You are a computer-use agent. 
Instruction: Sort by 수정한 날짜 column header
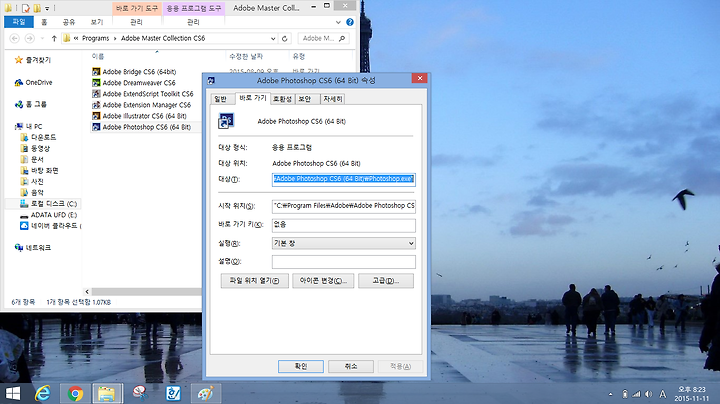click(x=246, y=56)
